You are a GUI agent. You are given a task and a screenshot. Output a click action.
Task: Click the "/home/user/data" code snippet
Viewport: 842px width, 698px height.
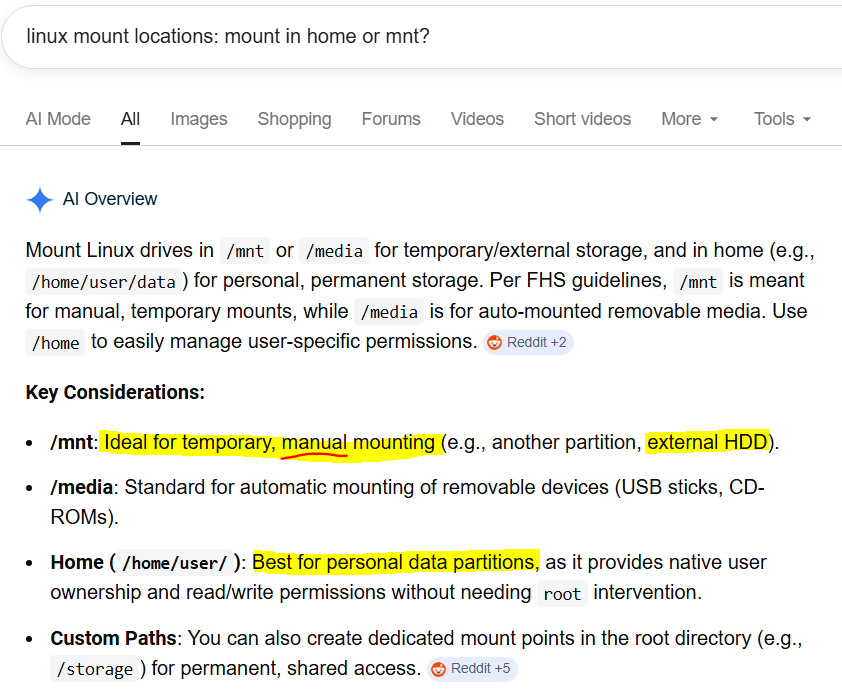(104, 282)
